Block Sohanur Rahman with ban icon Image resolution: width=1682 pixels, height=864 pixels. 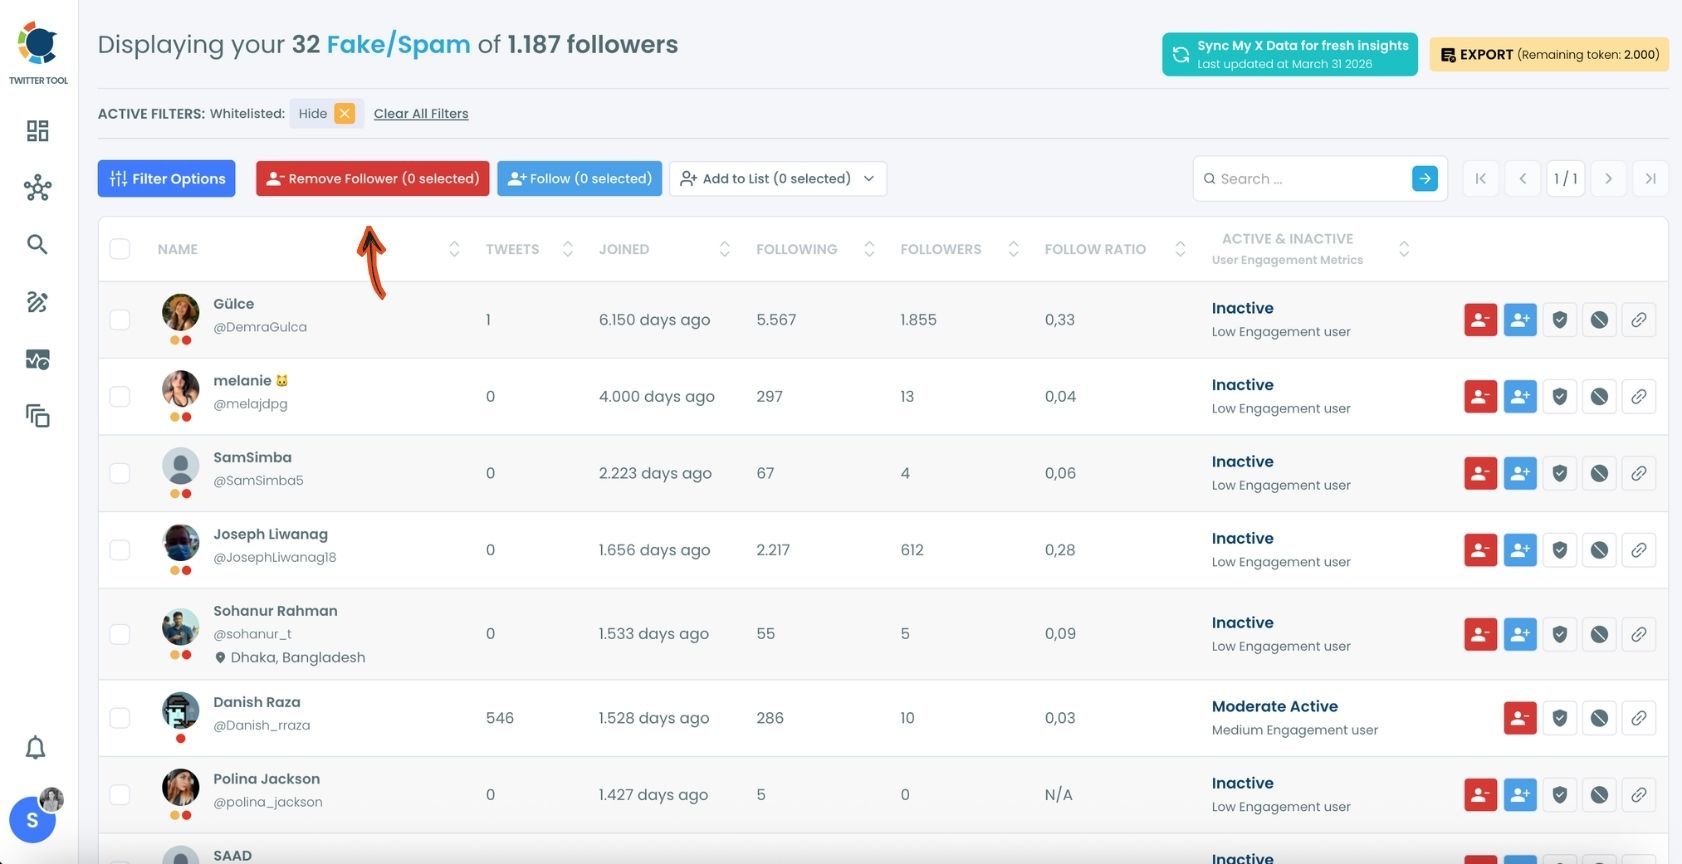click(x=1599, y=634)
